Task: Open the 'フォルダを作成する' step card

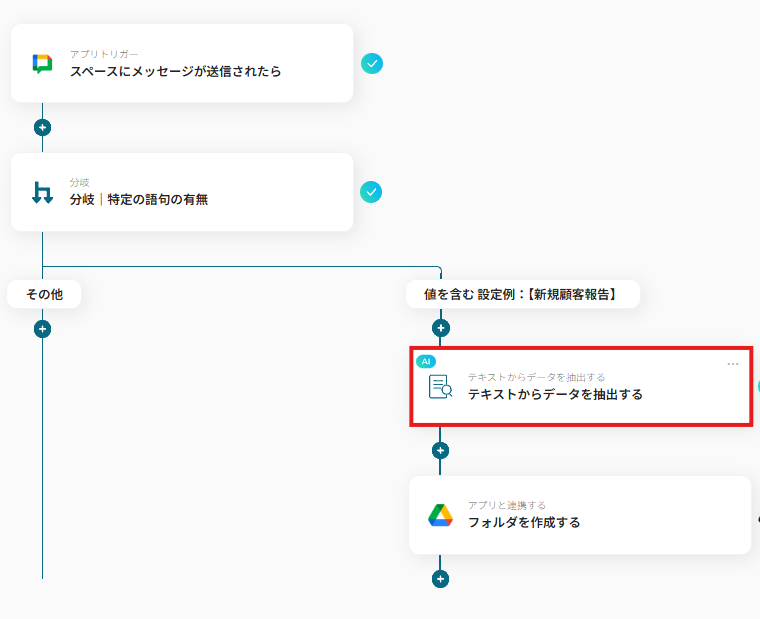Action: tap(580, 515)
